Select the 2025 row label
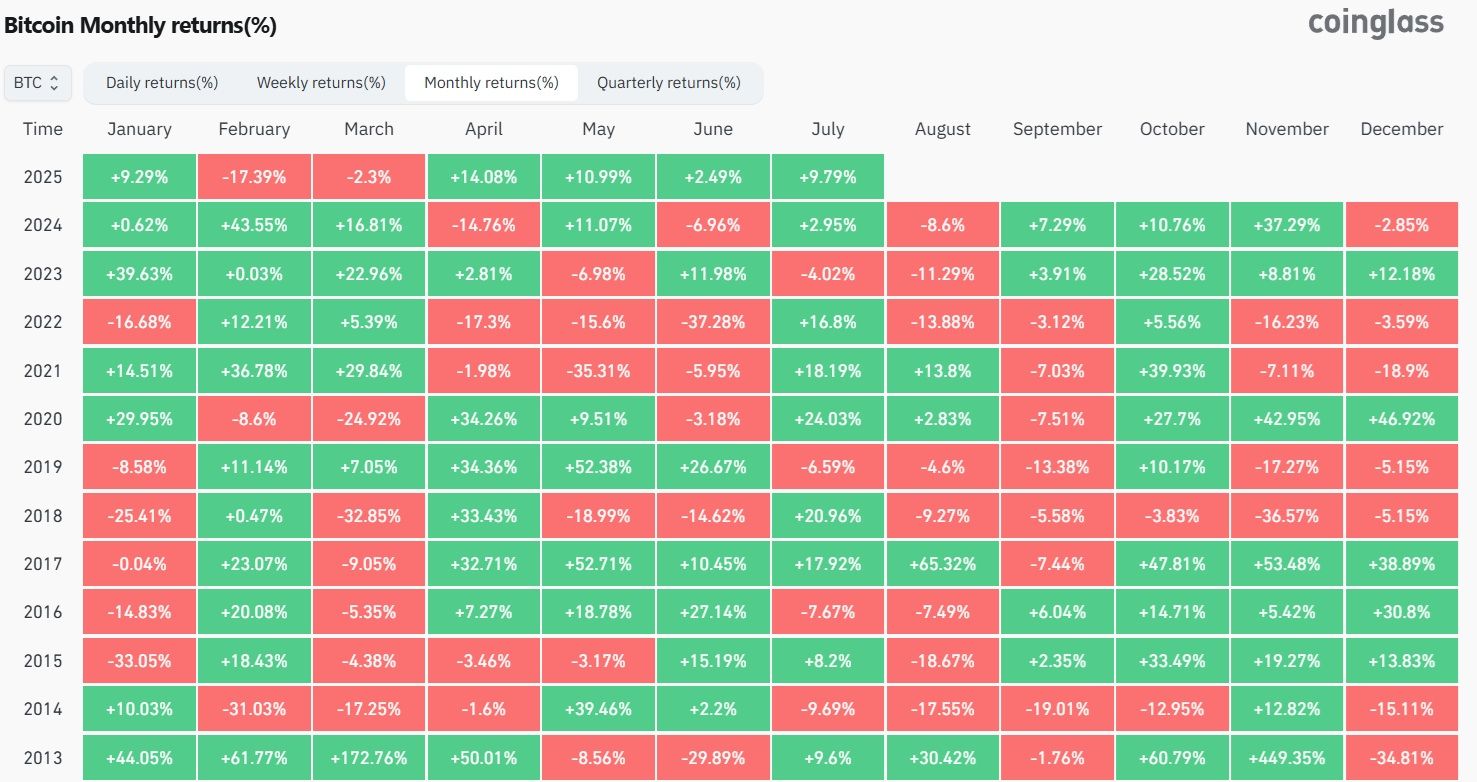The height and width of the screenshot is (782, 1477). point(43,177)
